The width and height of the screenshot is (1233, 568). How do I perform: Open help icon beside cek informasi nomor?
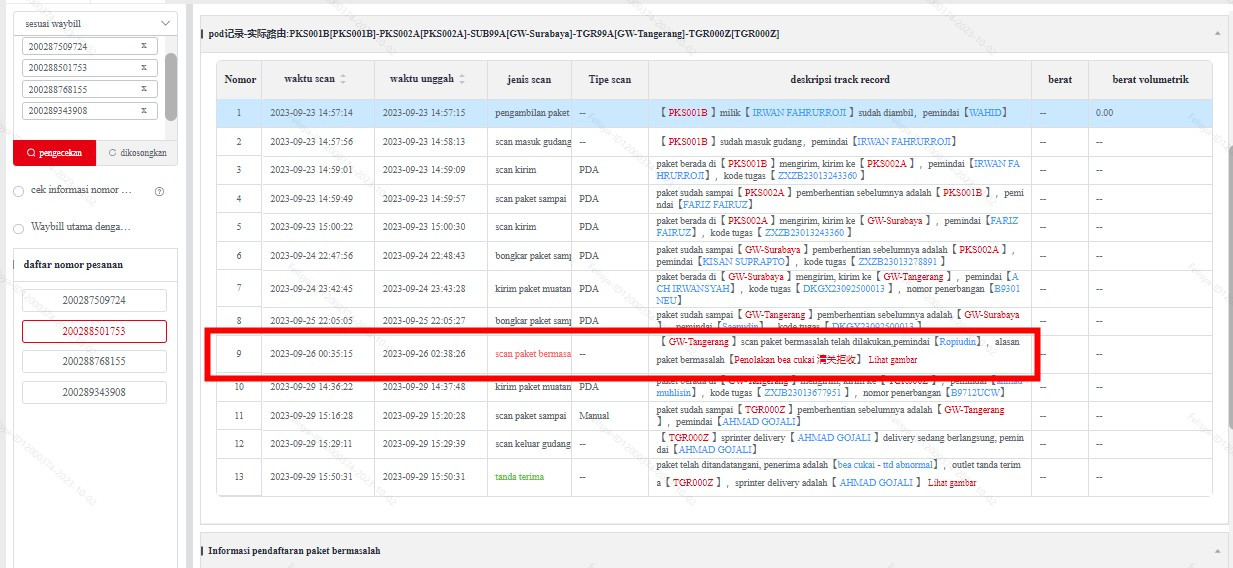(159, 191)
